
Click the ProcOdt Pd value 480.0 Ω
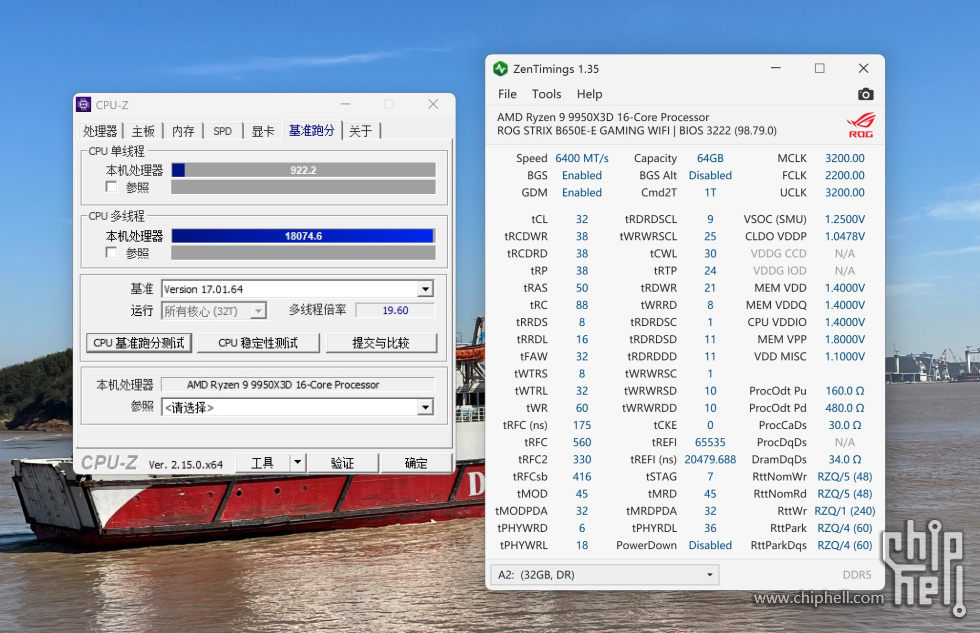click(844, 408)
